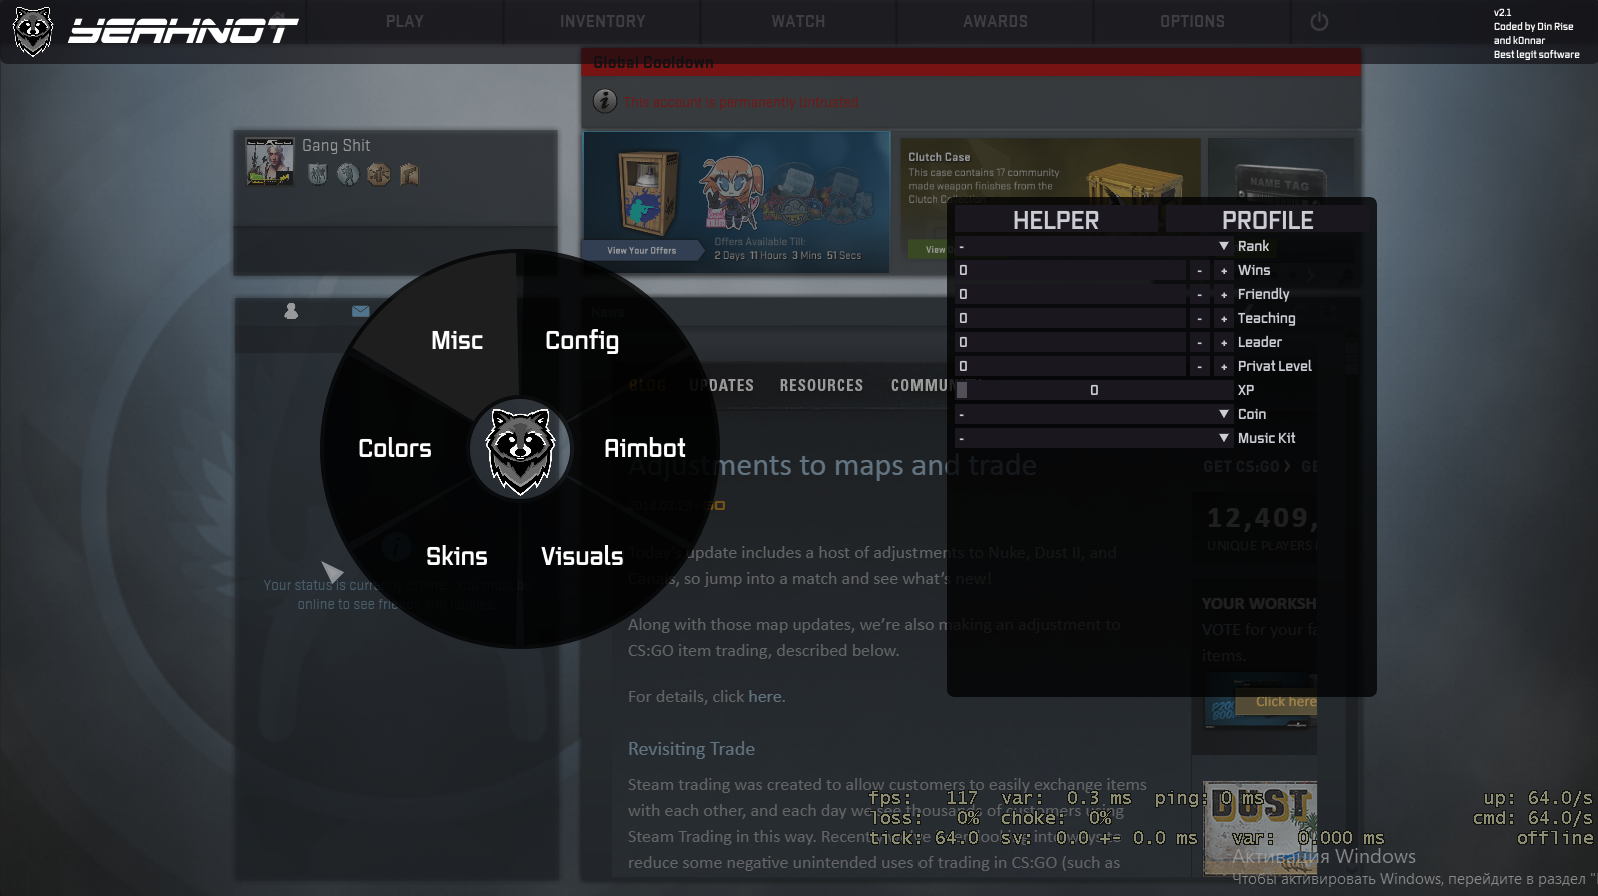
Task: Follow the "here" link in the blog post
Action: [x=765, y=697]
